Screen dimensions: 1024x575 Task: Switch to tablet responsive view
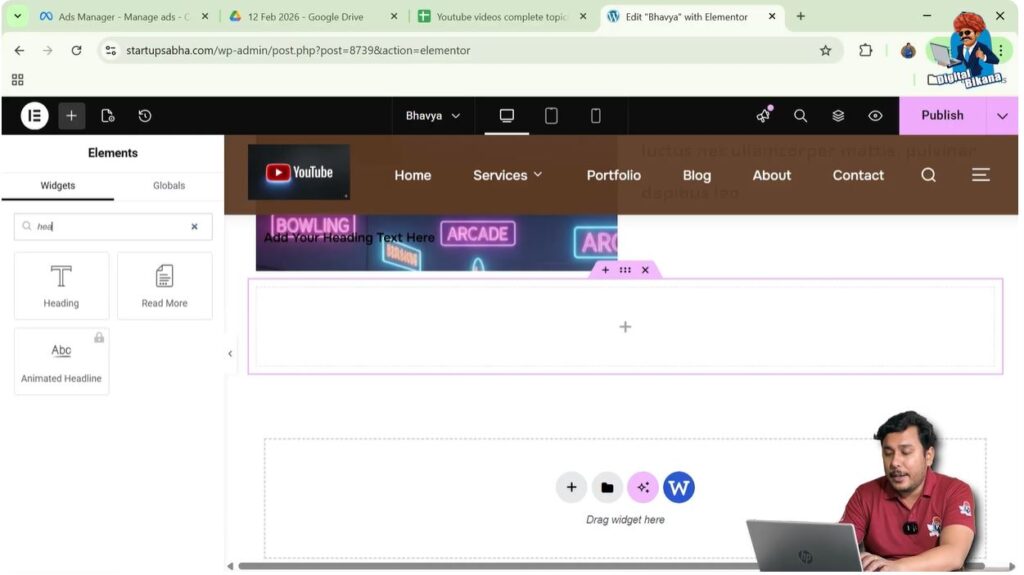pos(551,116)
